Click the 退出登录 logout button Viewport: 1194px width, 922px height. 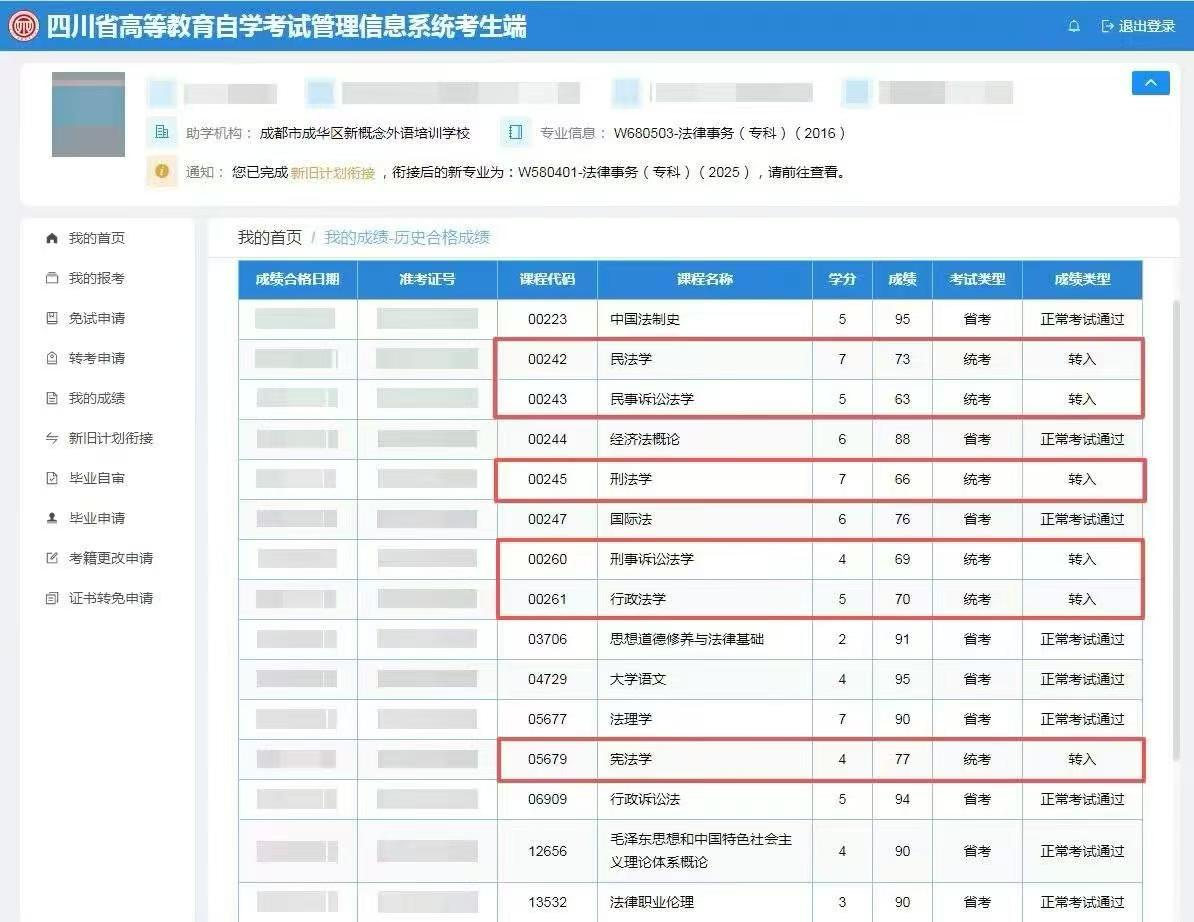1138,27
